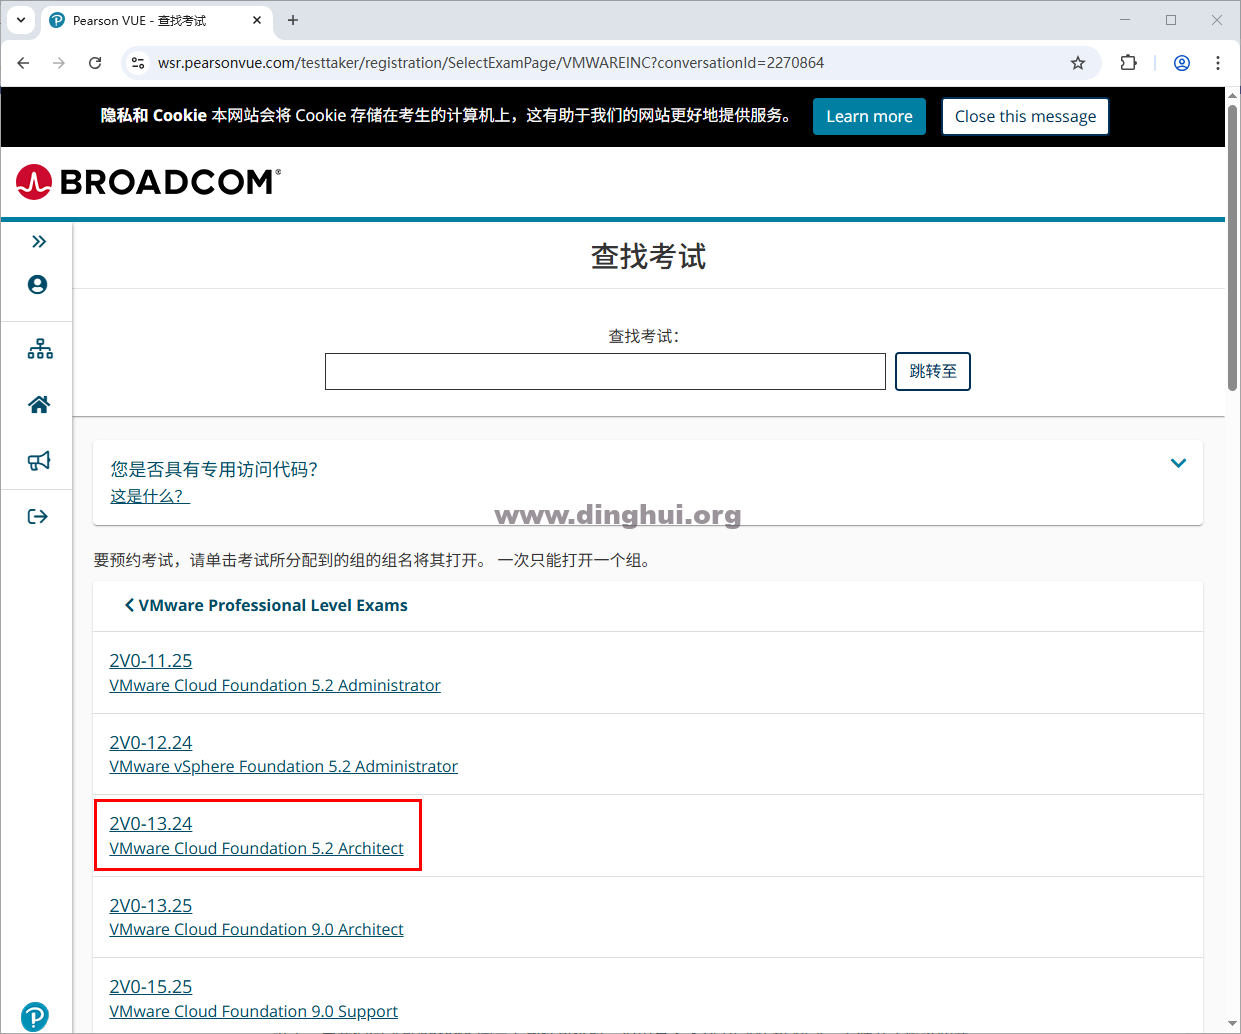This screenshot has width=1241, height=1034.
Task: Bookmark this page with the star icon
Action: (x=1078, y=63)
